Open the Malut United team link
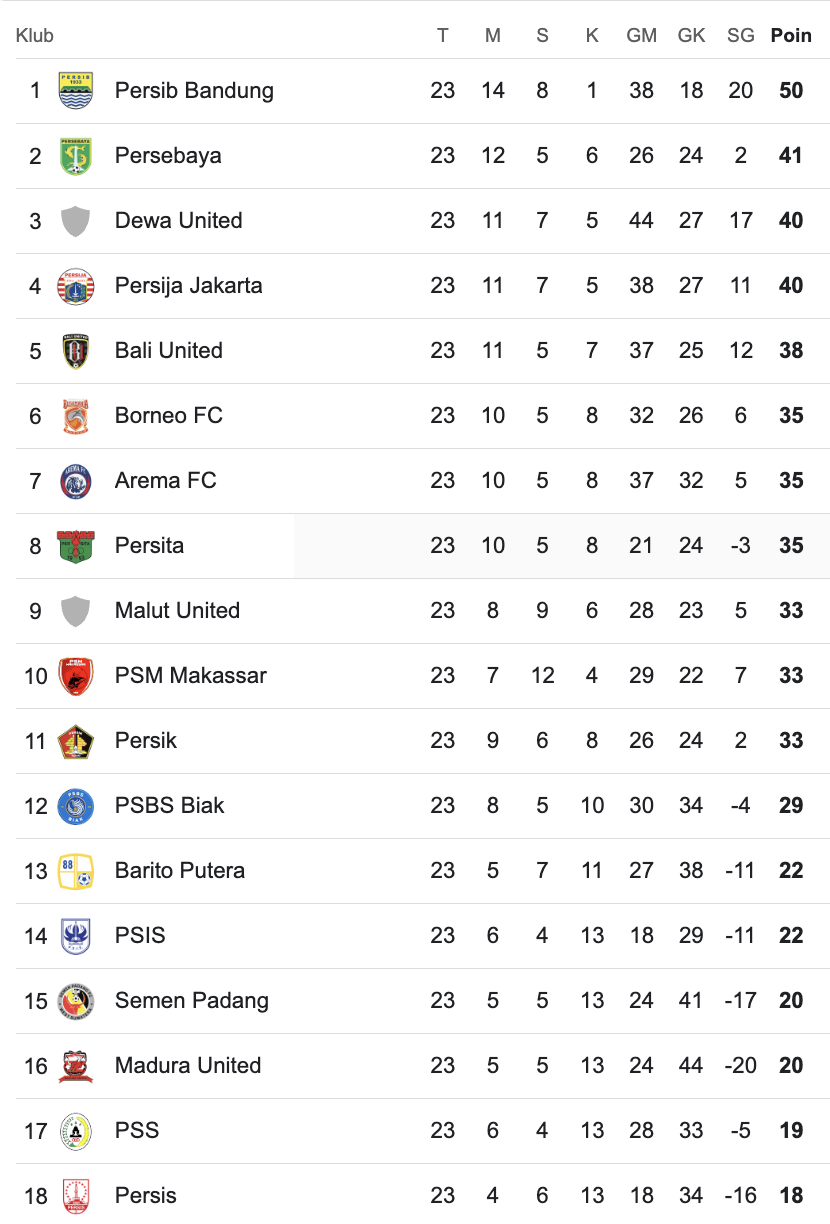The width and height of the screenshot is (830, 1224). point(177,611)
